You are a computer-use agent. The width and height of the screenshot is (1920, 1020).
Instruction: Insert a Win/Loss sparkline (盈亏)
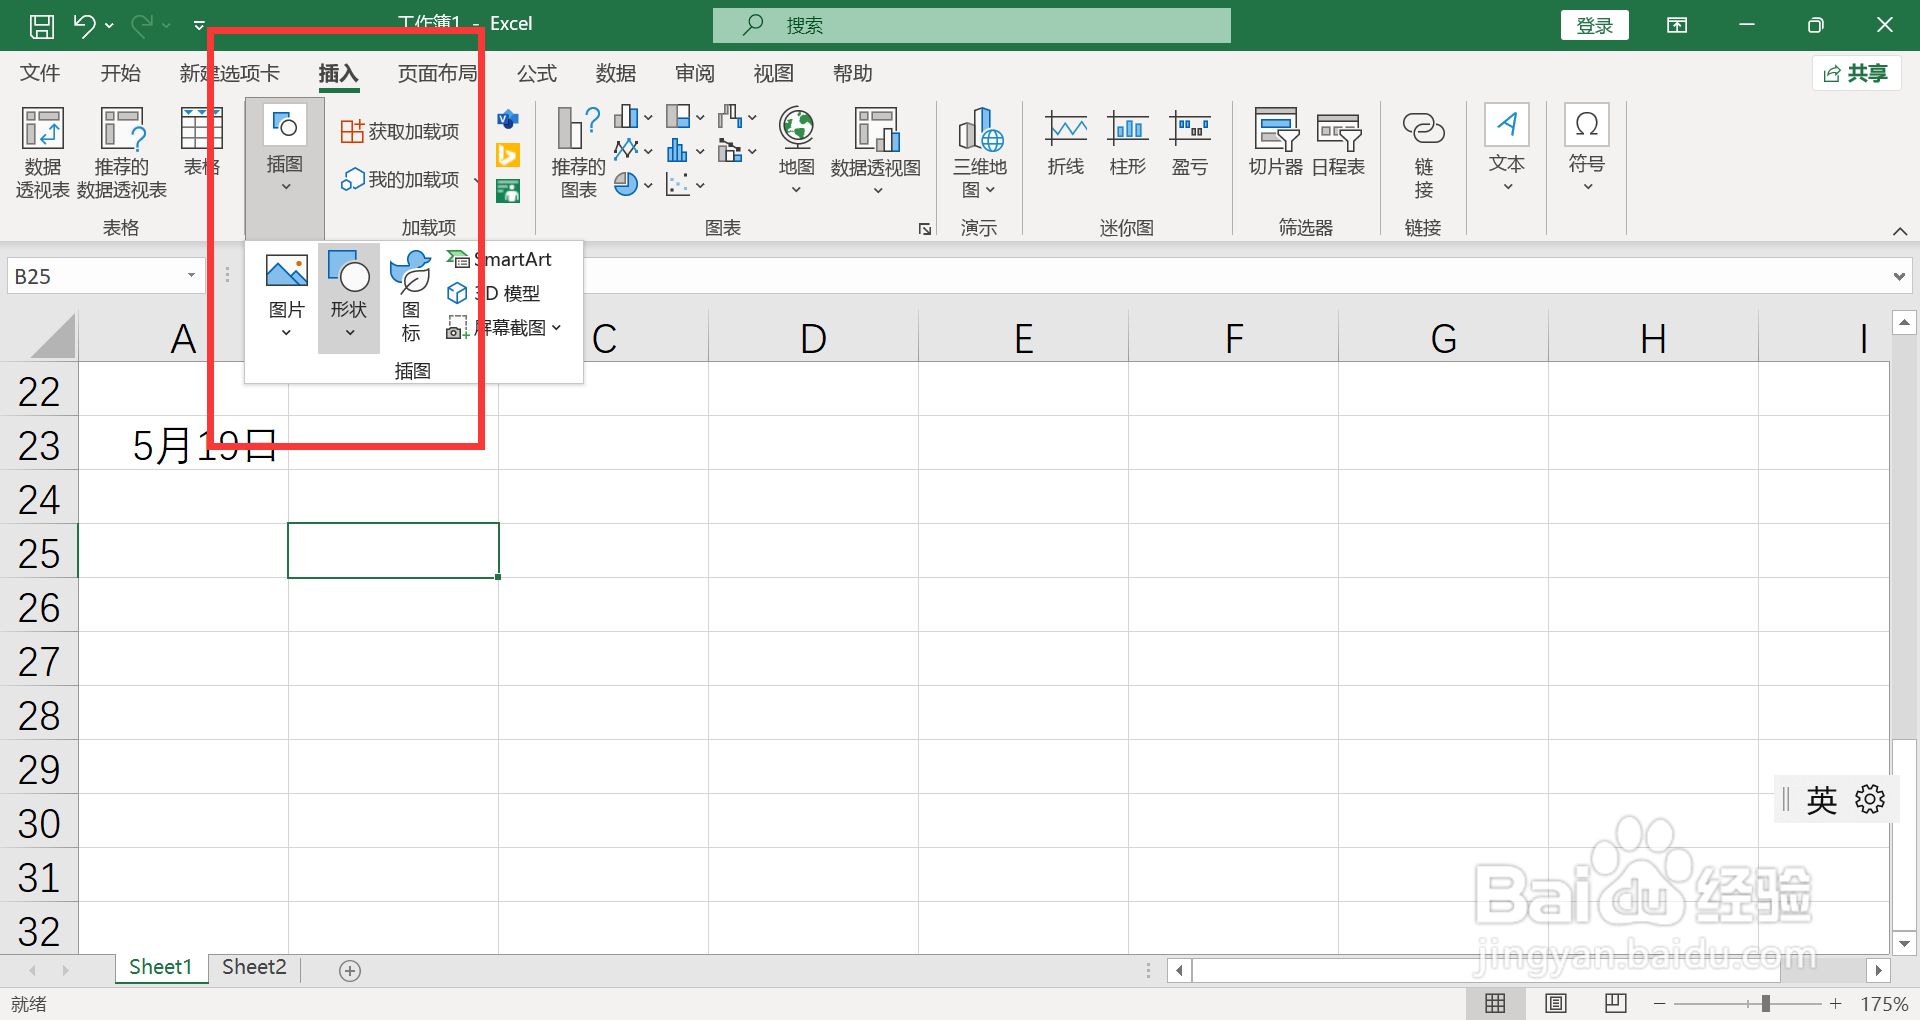click(x=1190, y=142)
